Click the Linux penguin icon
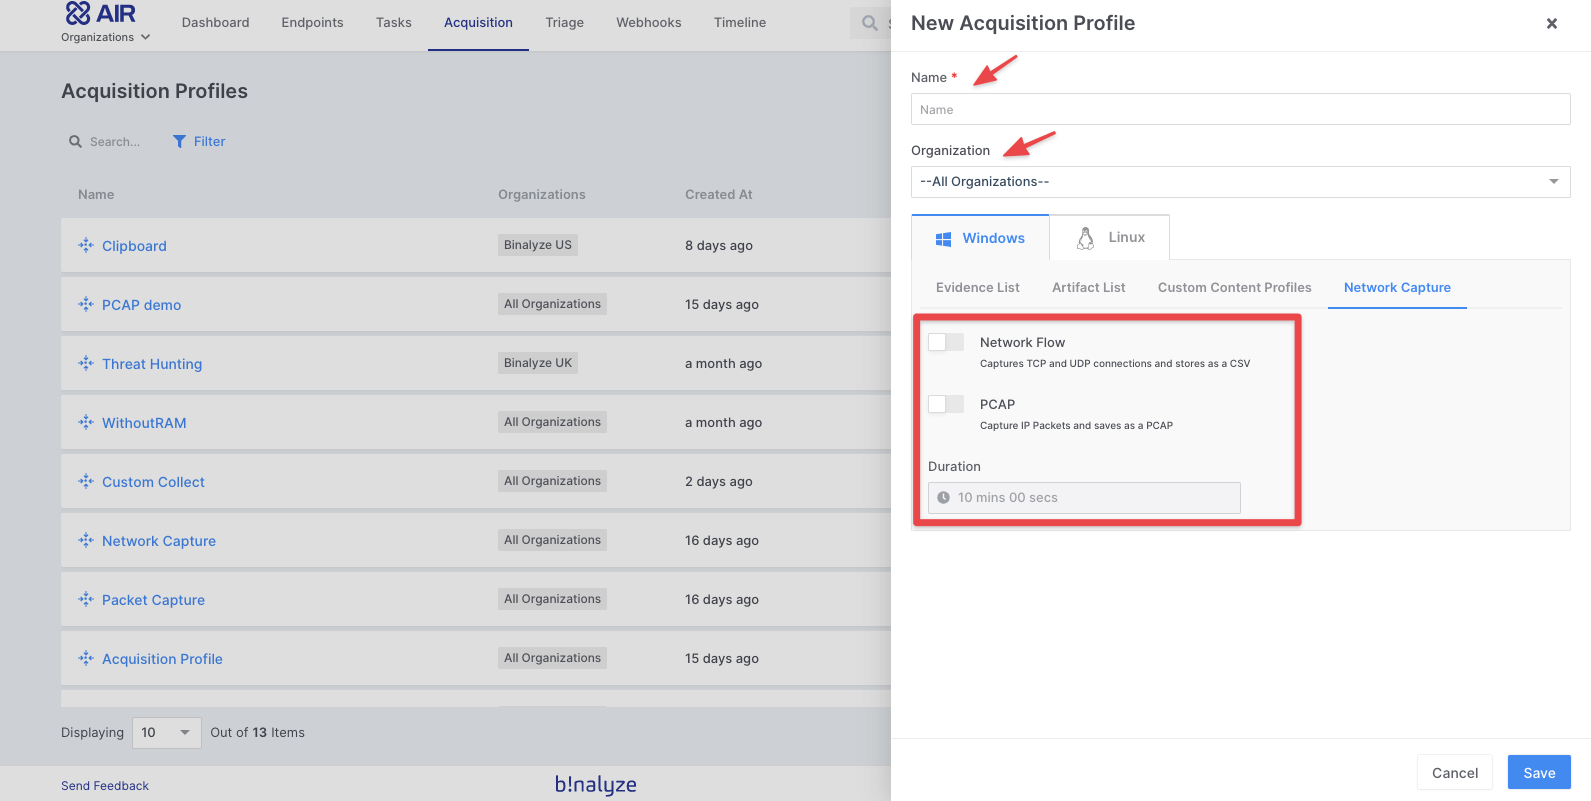 [x=1085, y=238]
